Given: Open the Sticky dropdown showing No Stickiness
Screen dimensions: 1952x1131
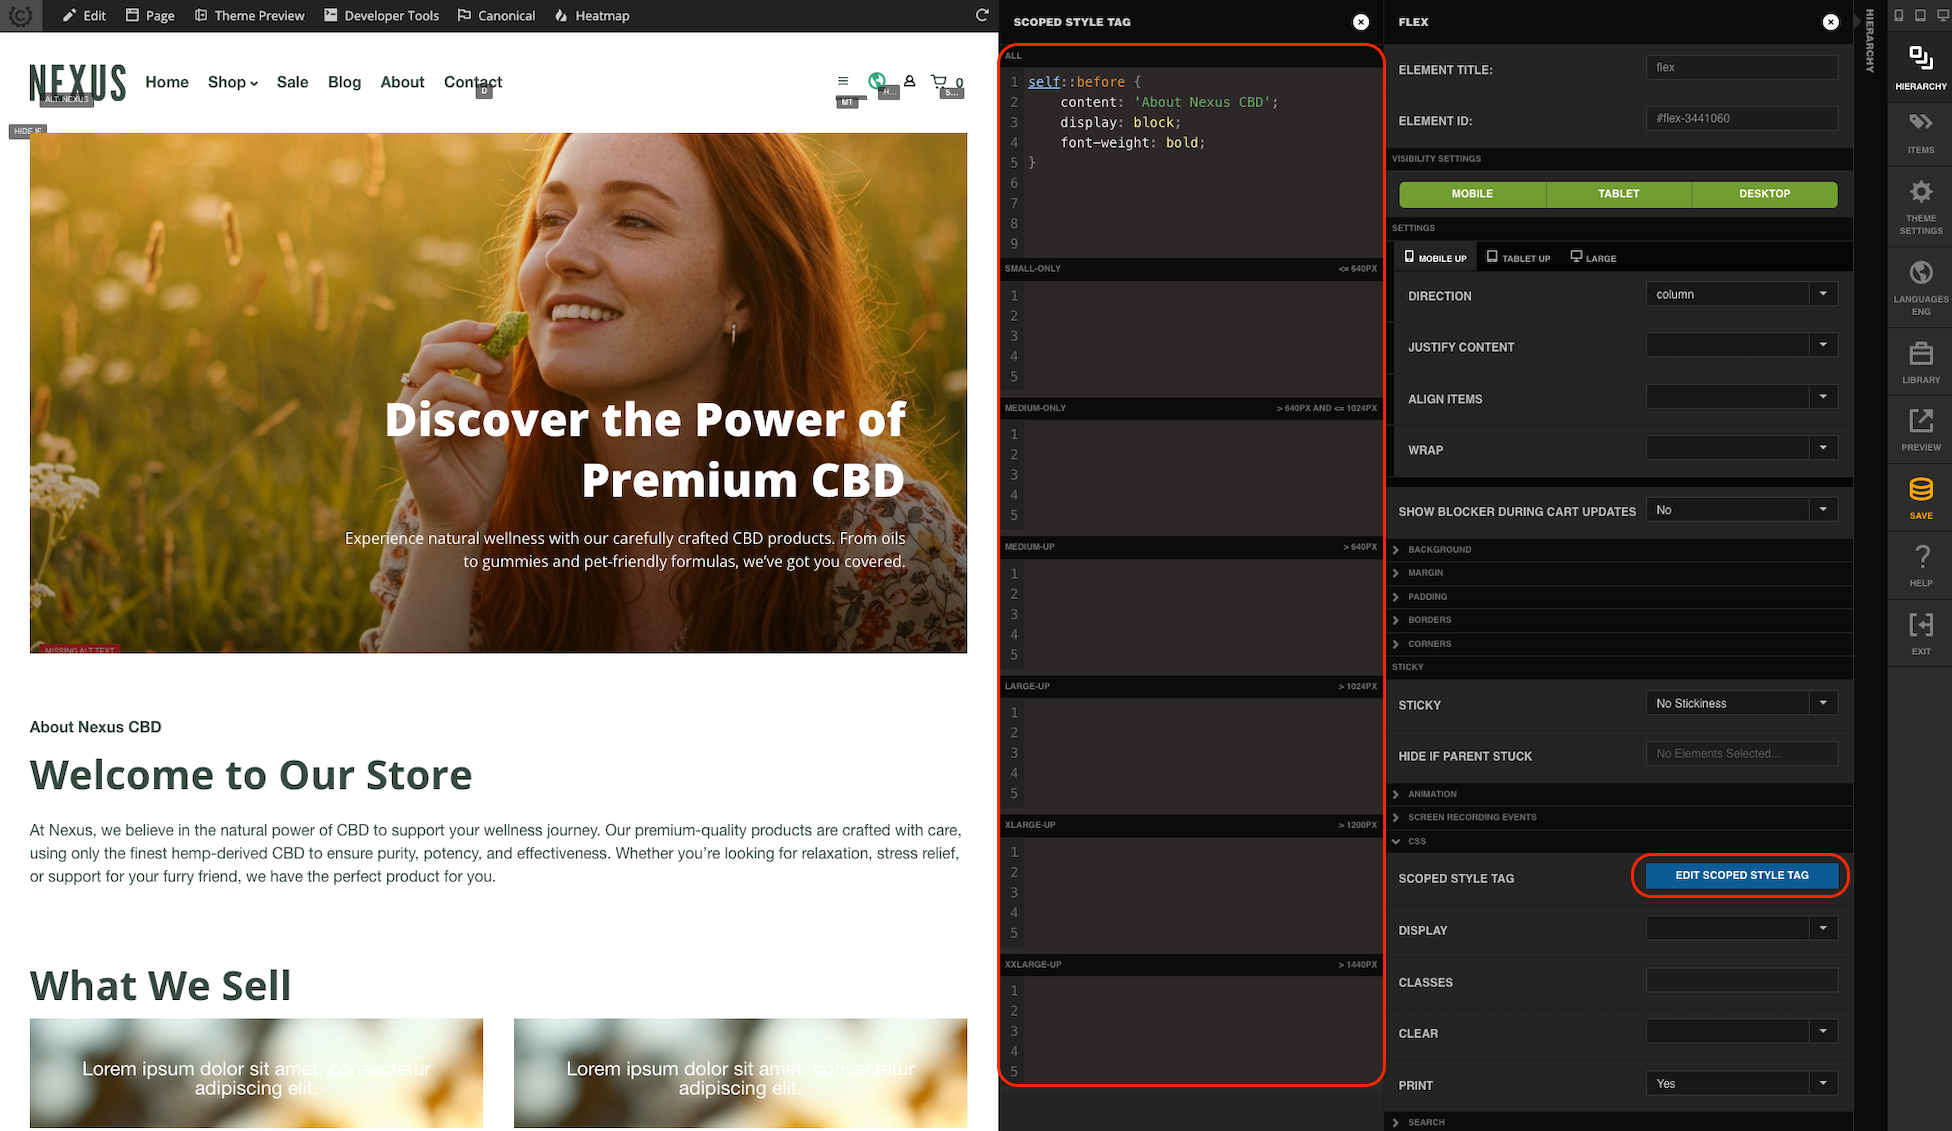Looking at the screenshot, I should (x=1741, y=703).
